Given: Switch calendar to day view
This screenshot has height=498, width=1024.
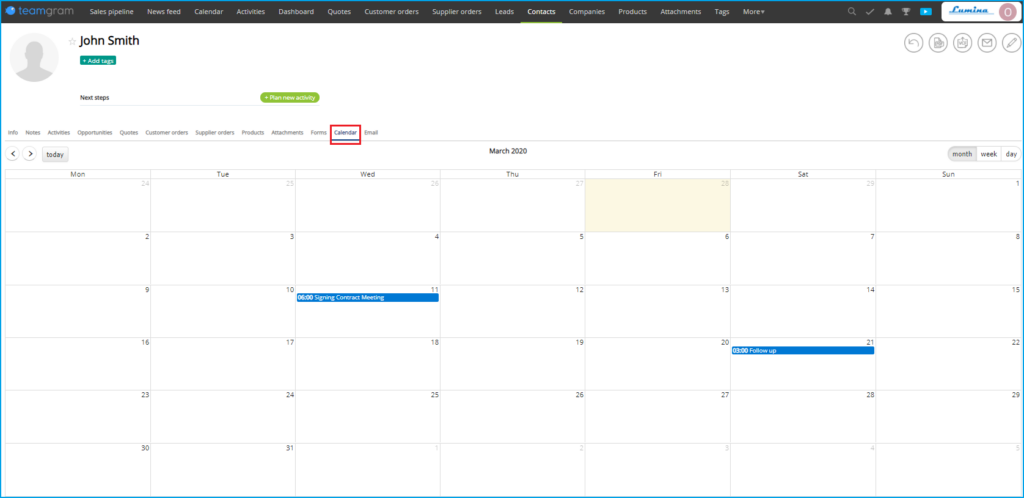Looking at the screenshot, I should click(1011, 154).
